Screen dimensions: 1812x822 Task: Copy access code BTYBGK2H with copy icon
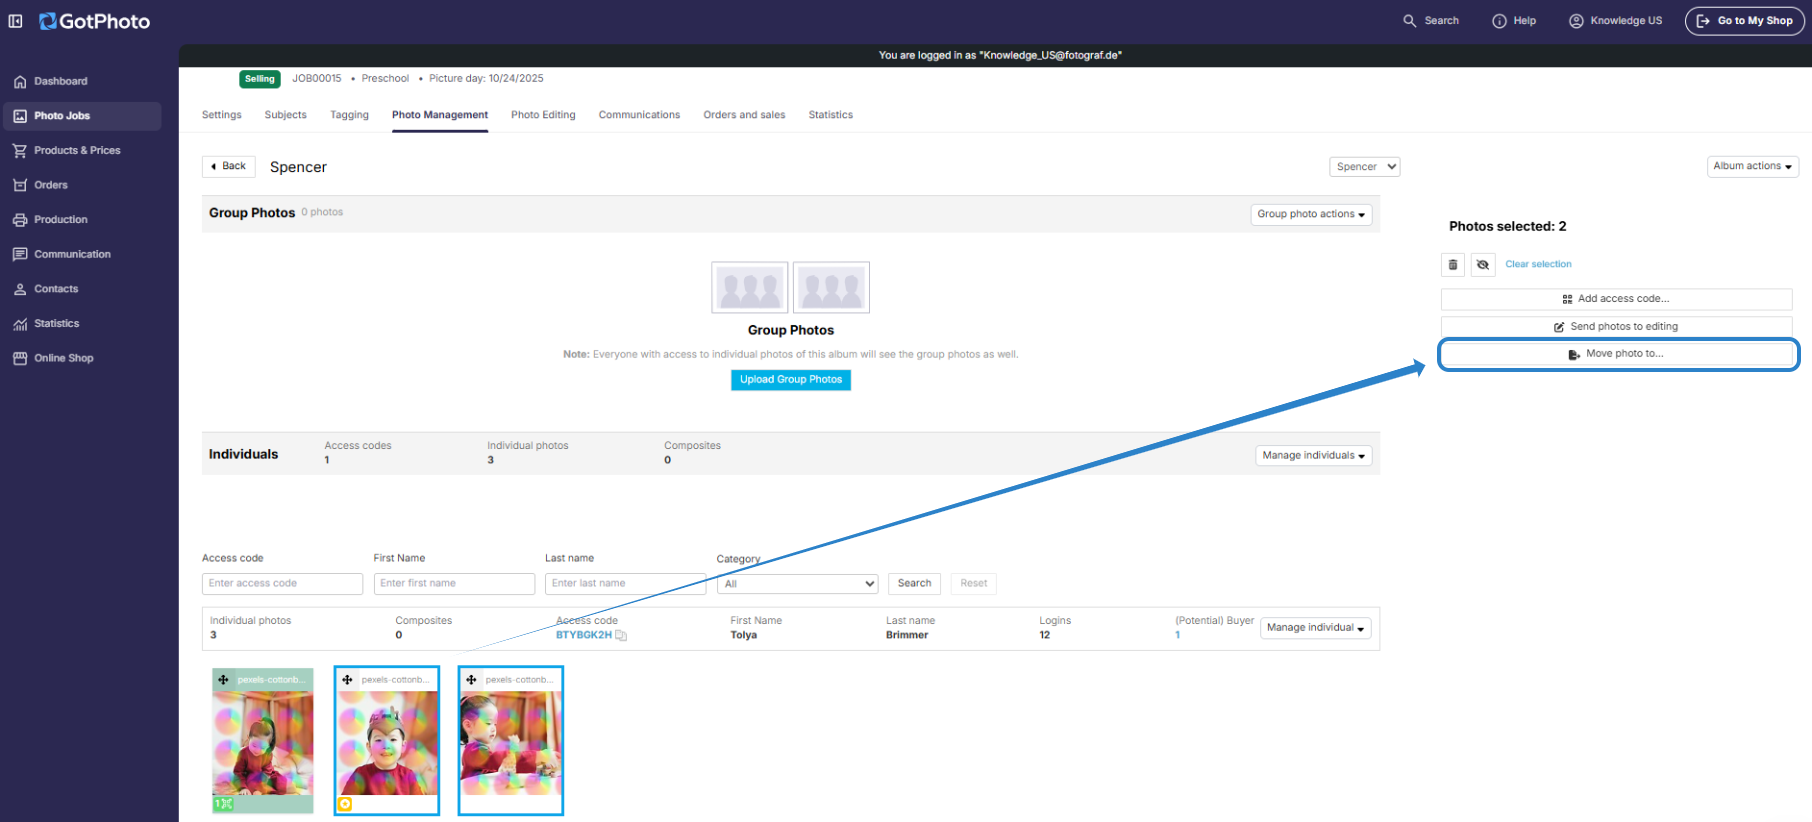pyautogui.click(x=621, y=636)
